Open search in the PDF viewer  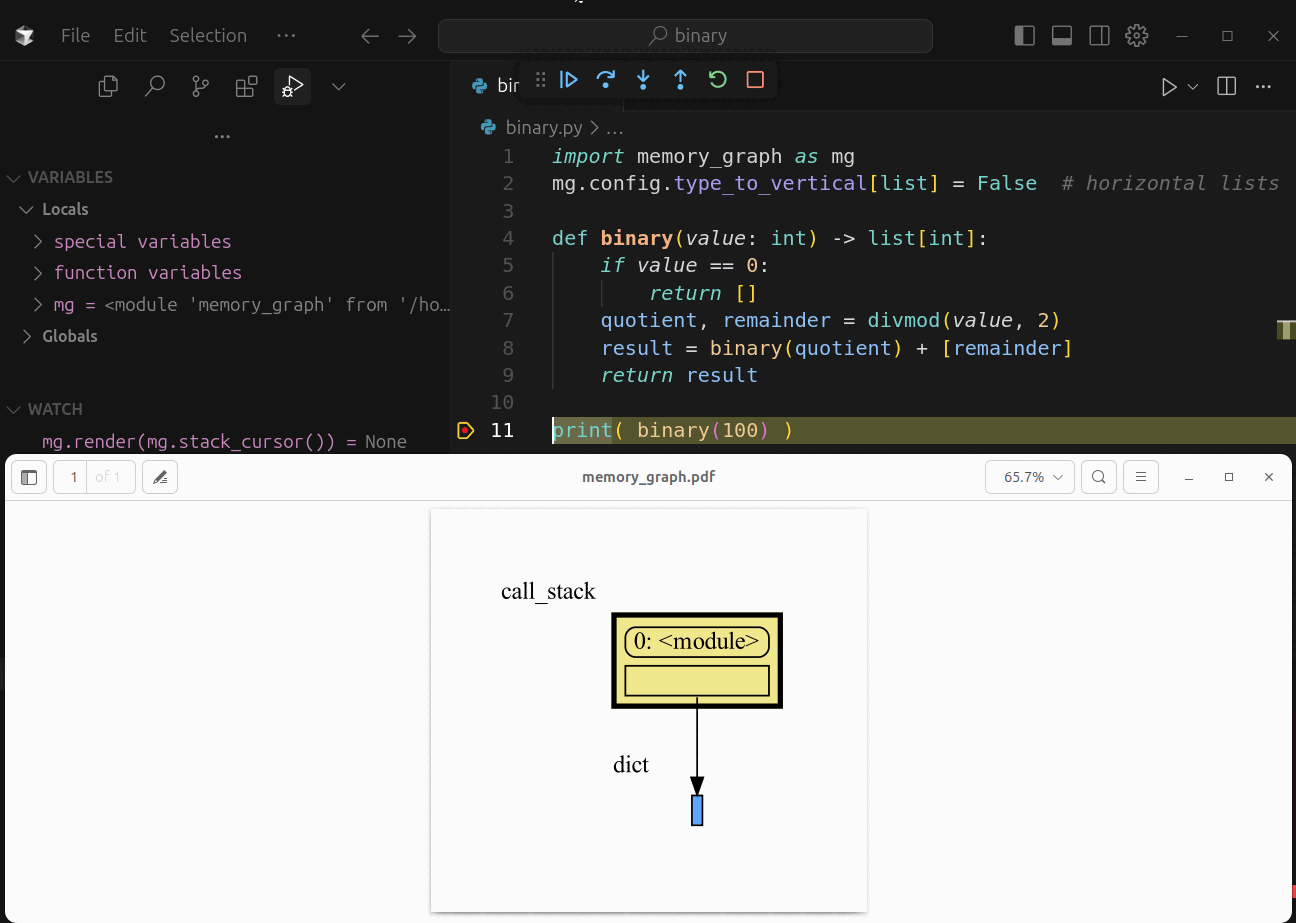[1099, 477]
